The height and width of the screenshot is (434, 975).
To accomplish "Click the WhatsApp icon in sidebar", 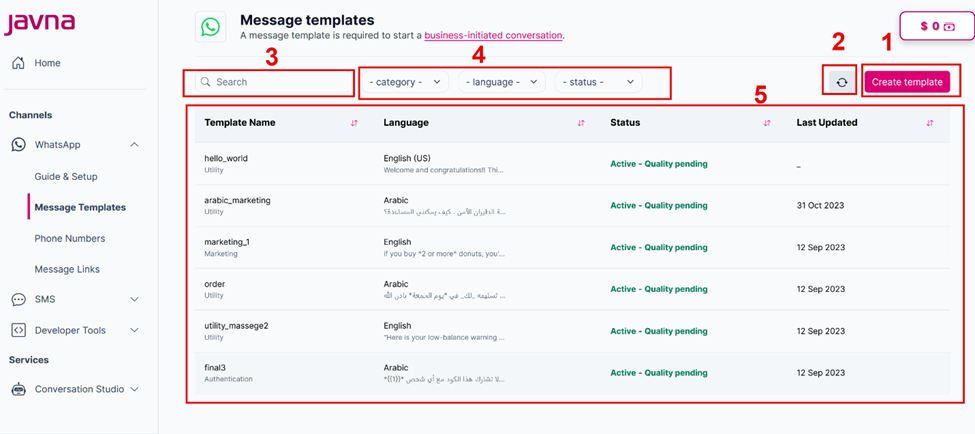I will [x=19, y=145].
